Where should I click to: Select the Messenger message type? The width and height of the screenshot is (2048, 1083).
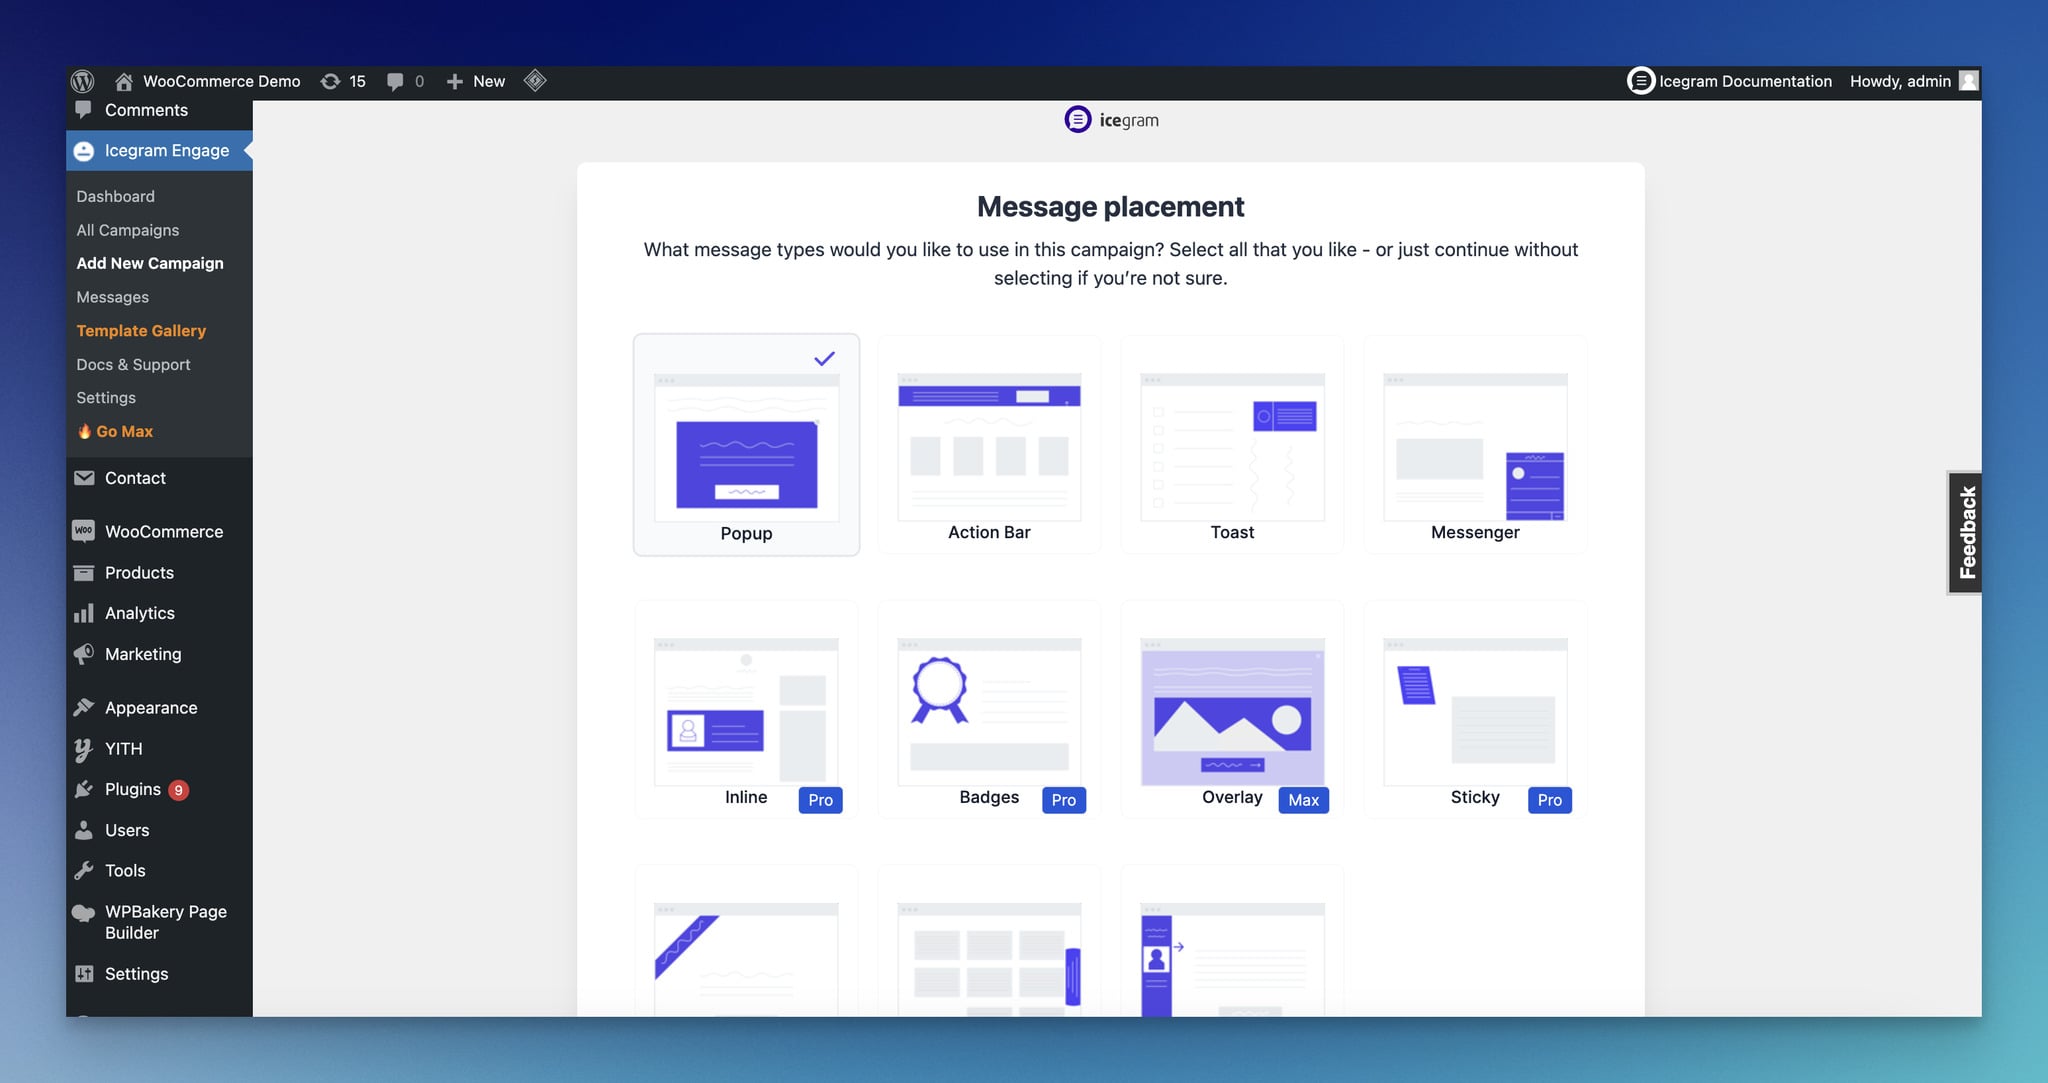coord(1475,445)
